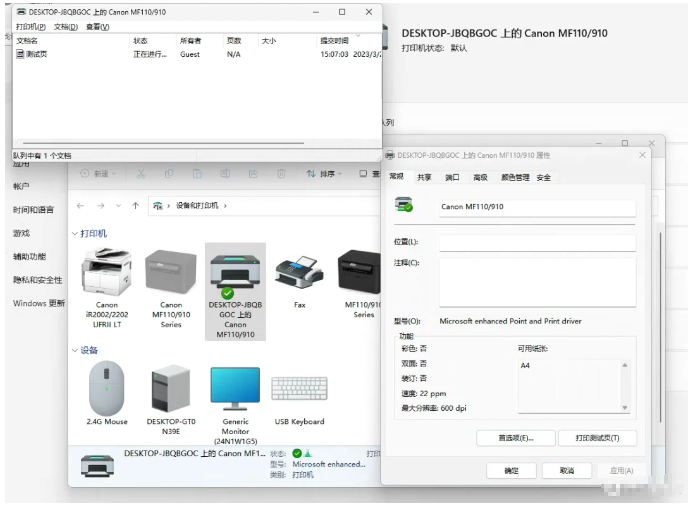Click the Cut scissors toolbar icon

click(141, 174)
